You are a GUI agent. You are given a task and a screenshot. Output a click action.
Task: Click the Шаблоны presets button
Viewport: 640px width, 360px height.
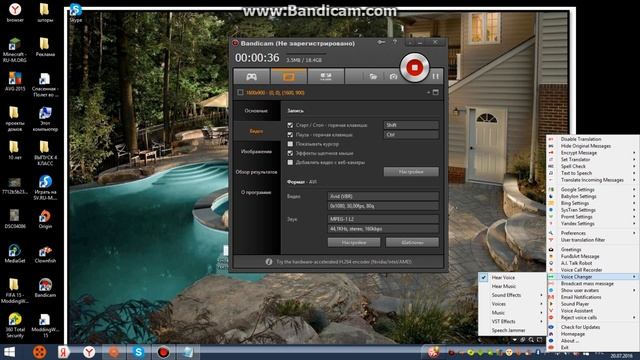tap(412, 242)
